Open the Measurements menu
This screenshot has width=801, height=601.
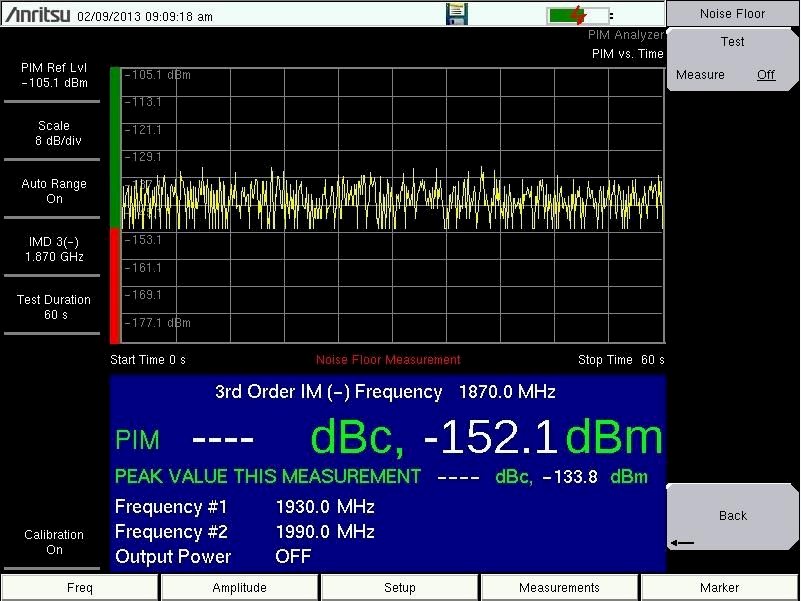point(559,588)
